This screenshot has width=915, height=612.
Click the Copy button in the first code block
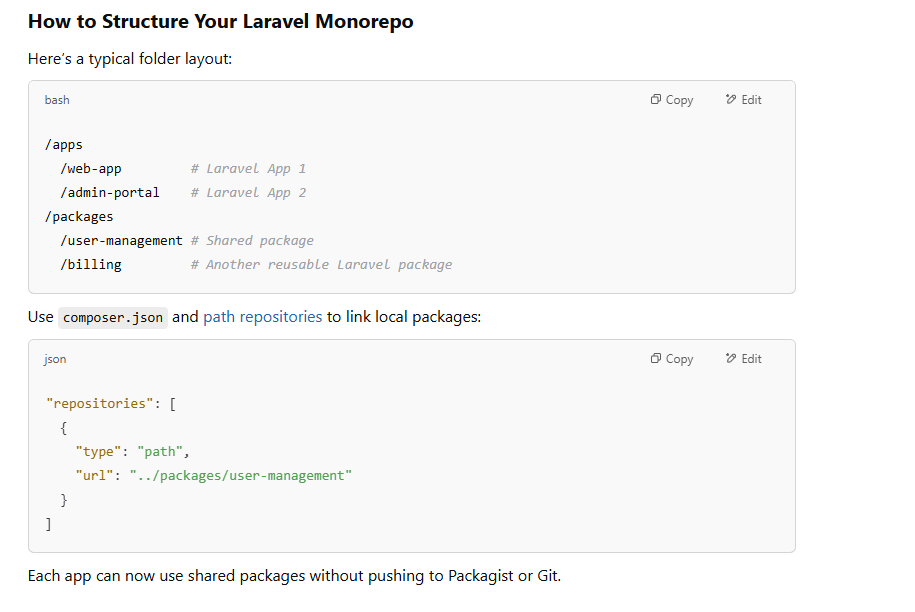tap(671, 99)
